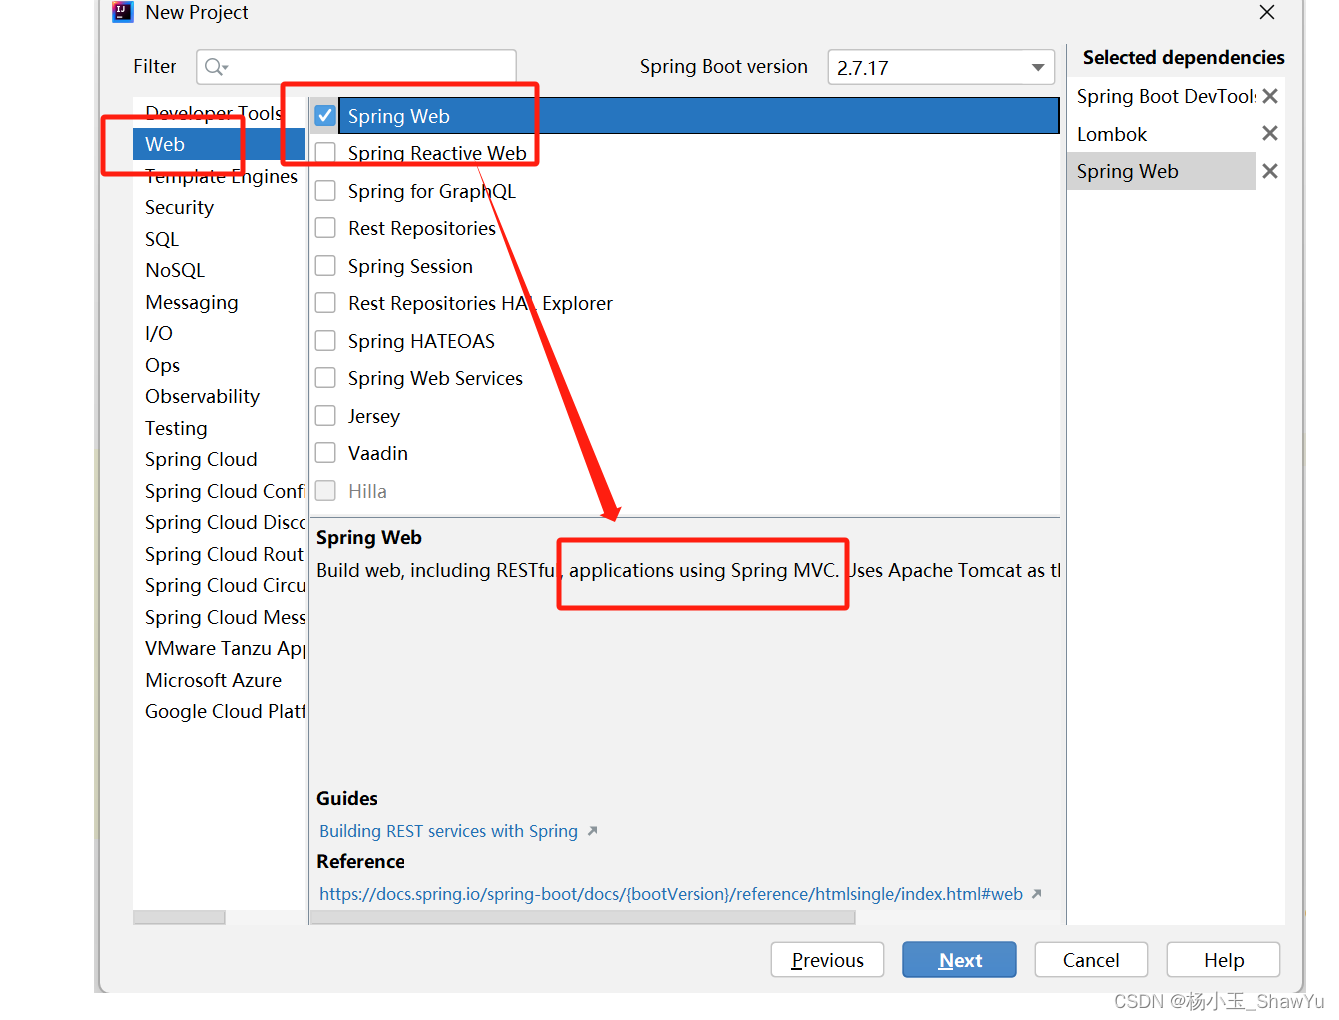Check Rest Repositories HAL Explorer
Screen dimensions: 1339x1020
tap(325, 302)
